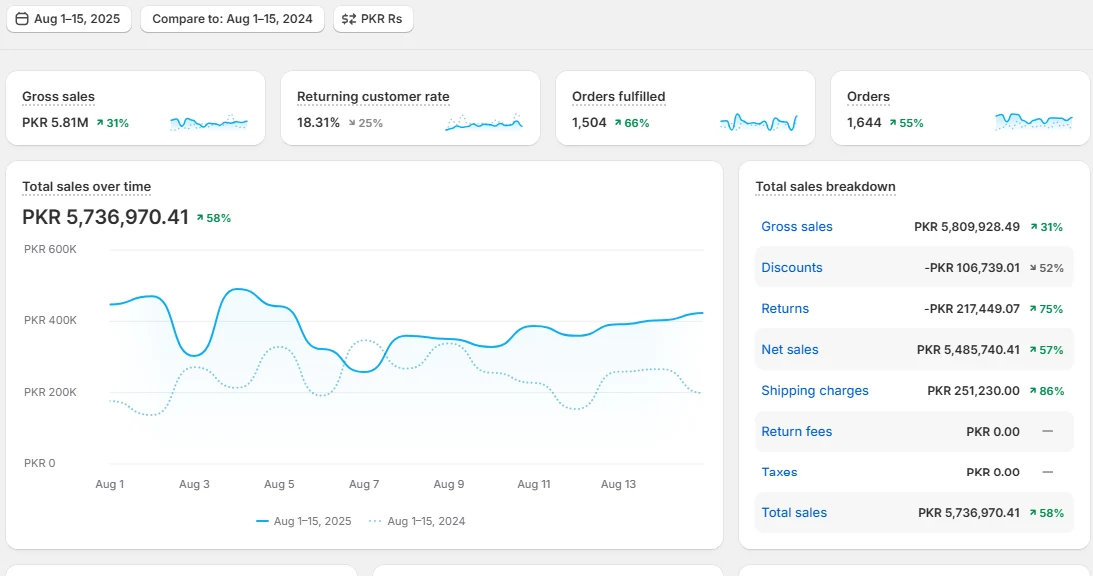Open the Gross sales metric card title

pos(59,97)
